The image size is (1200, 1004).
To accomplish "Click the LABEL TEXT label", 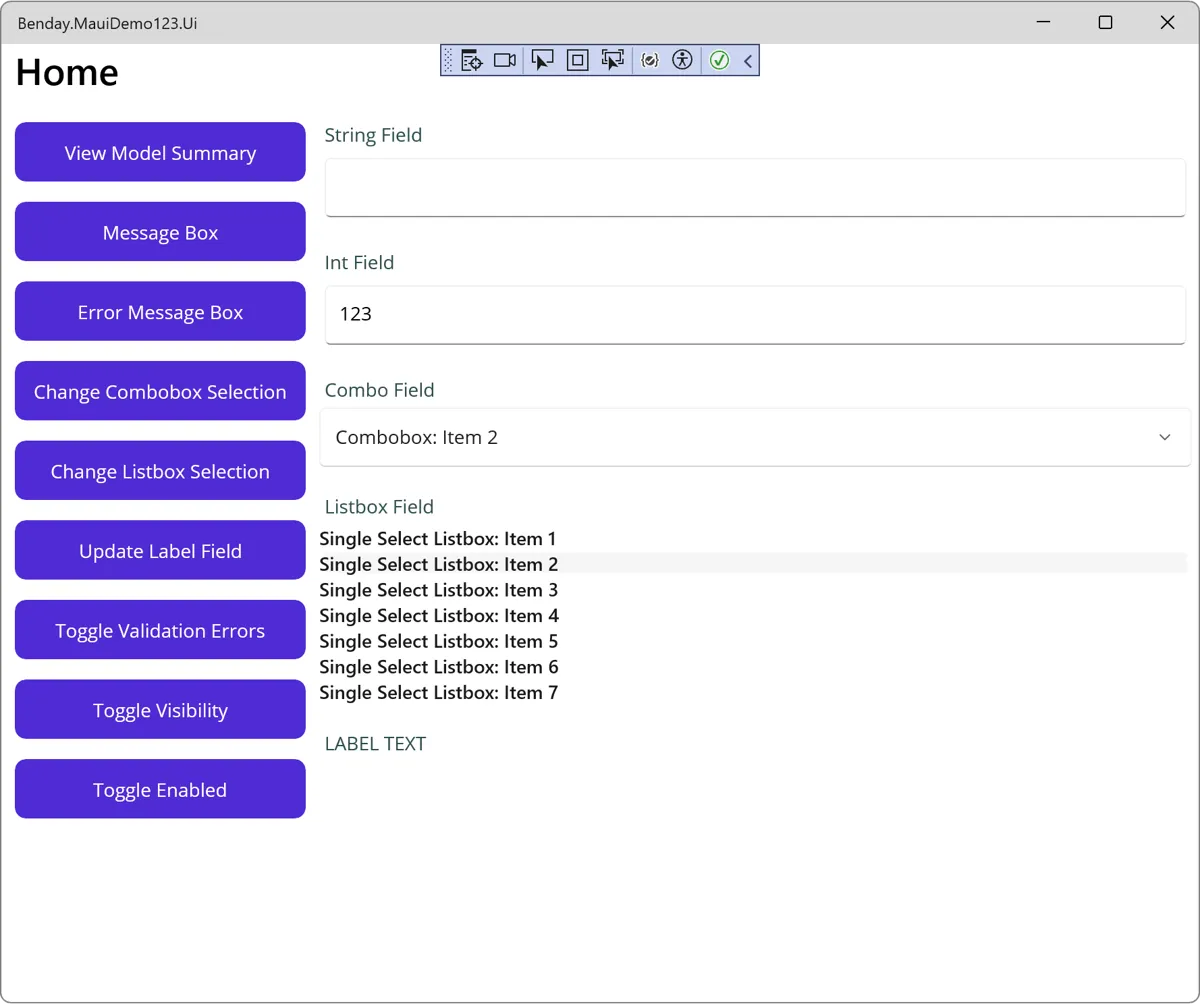I will 375,744.
